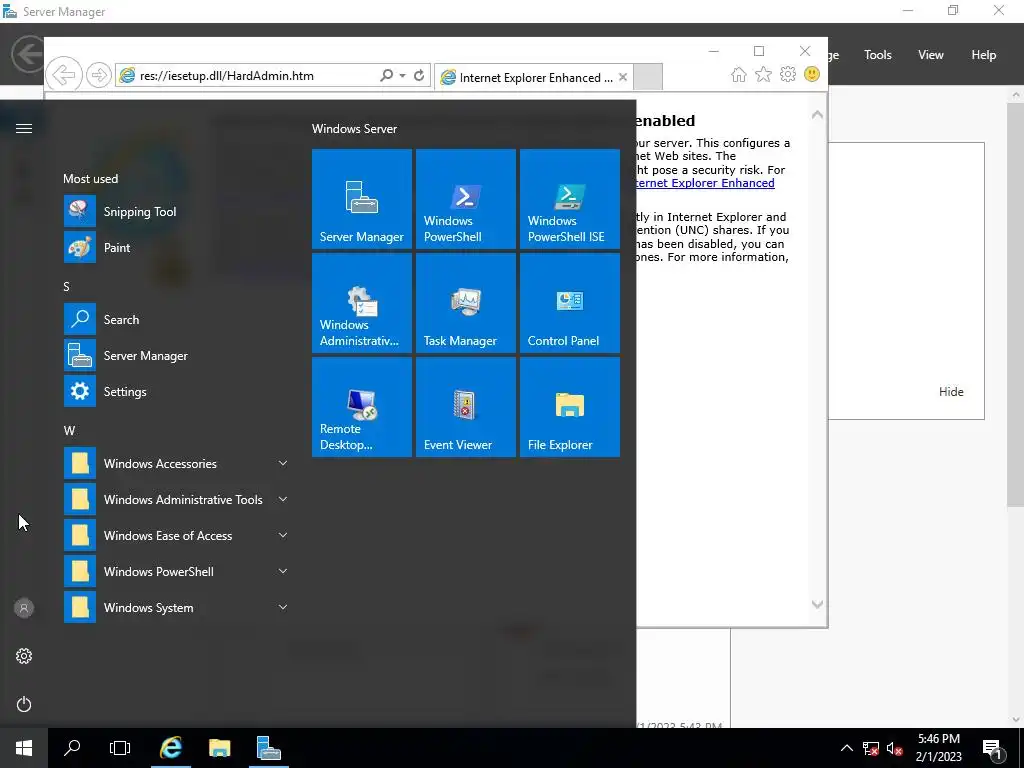Expand the Windows PowerShell folder
Image resolution: width=1024 pixels, height=768 pixels.
coord(283,571)
